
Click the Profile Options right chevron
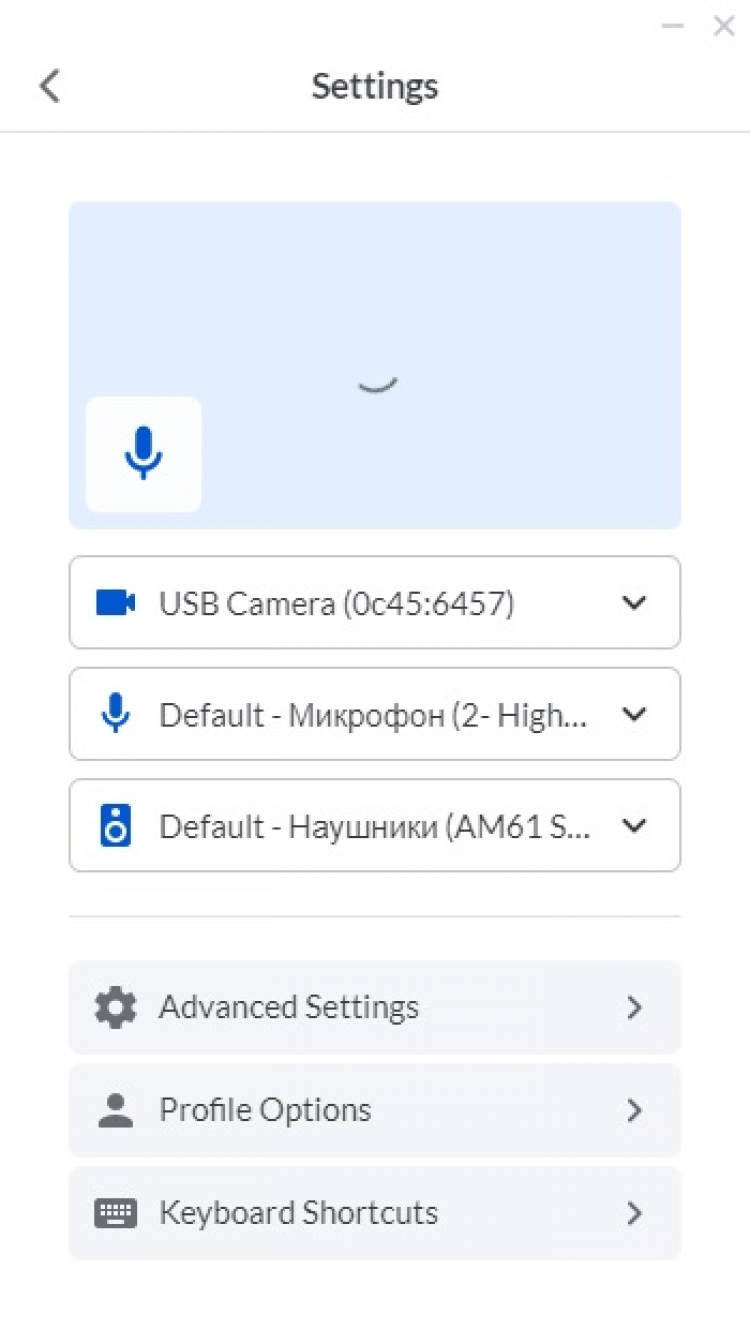[634, 1111]
